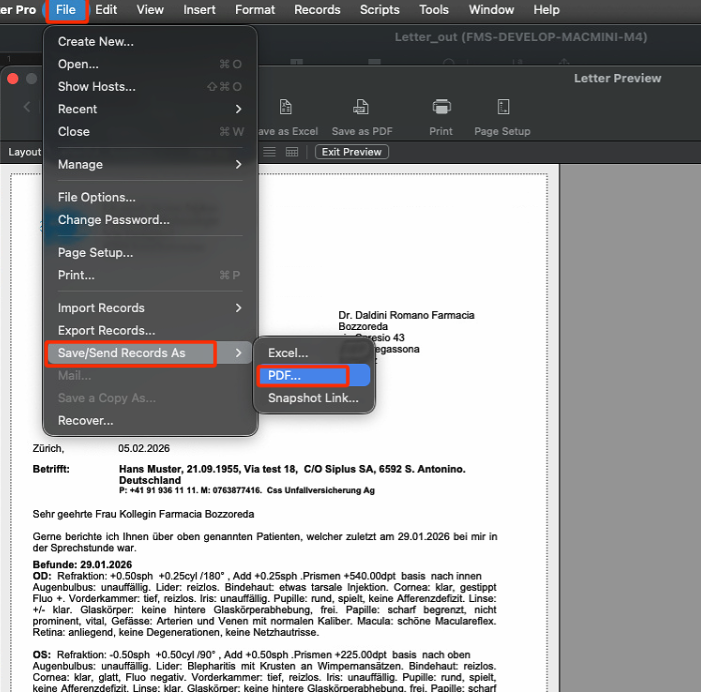Open the Insert menu

[x=199, y=9]
